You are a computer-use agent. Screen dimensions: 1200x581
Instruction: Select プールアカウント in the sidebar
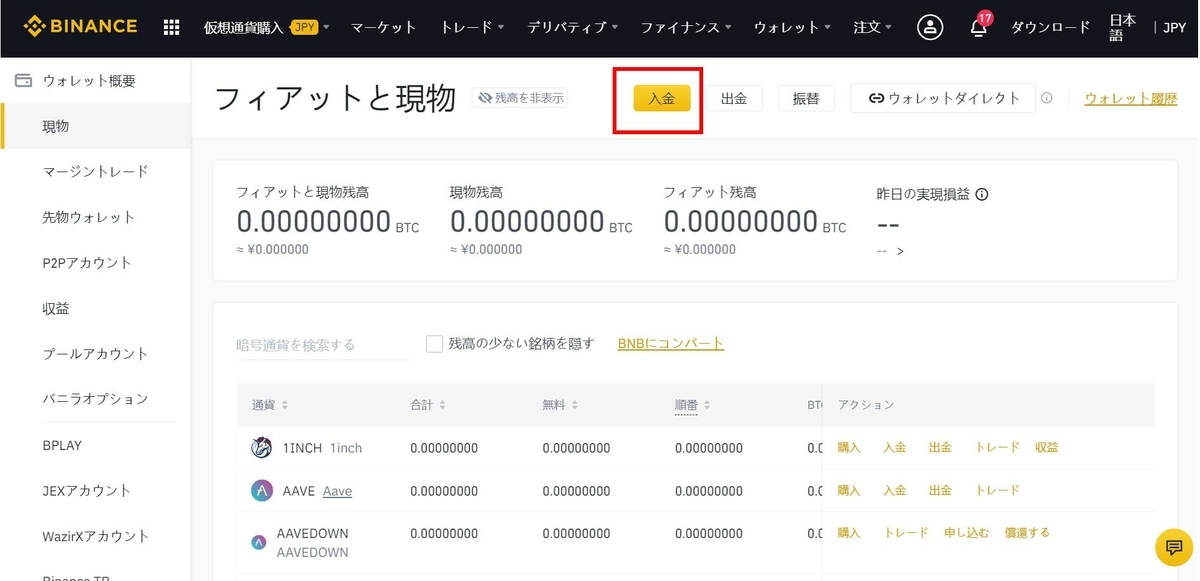95,354
